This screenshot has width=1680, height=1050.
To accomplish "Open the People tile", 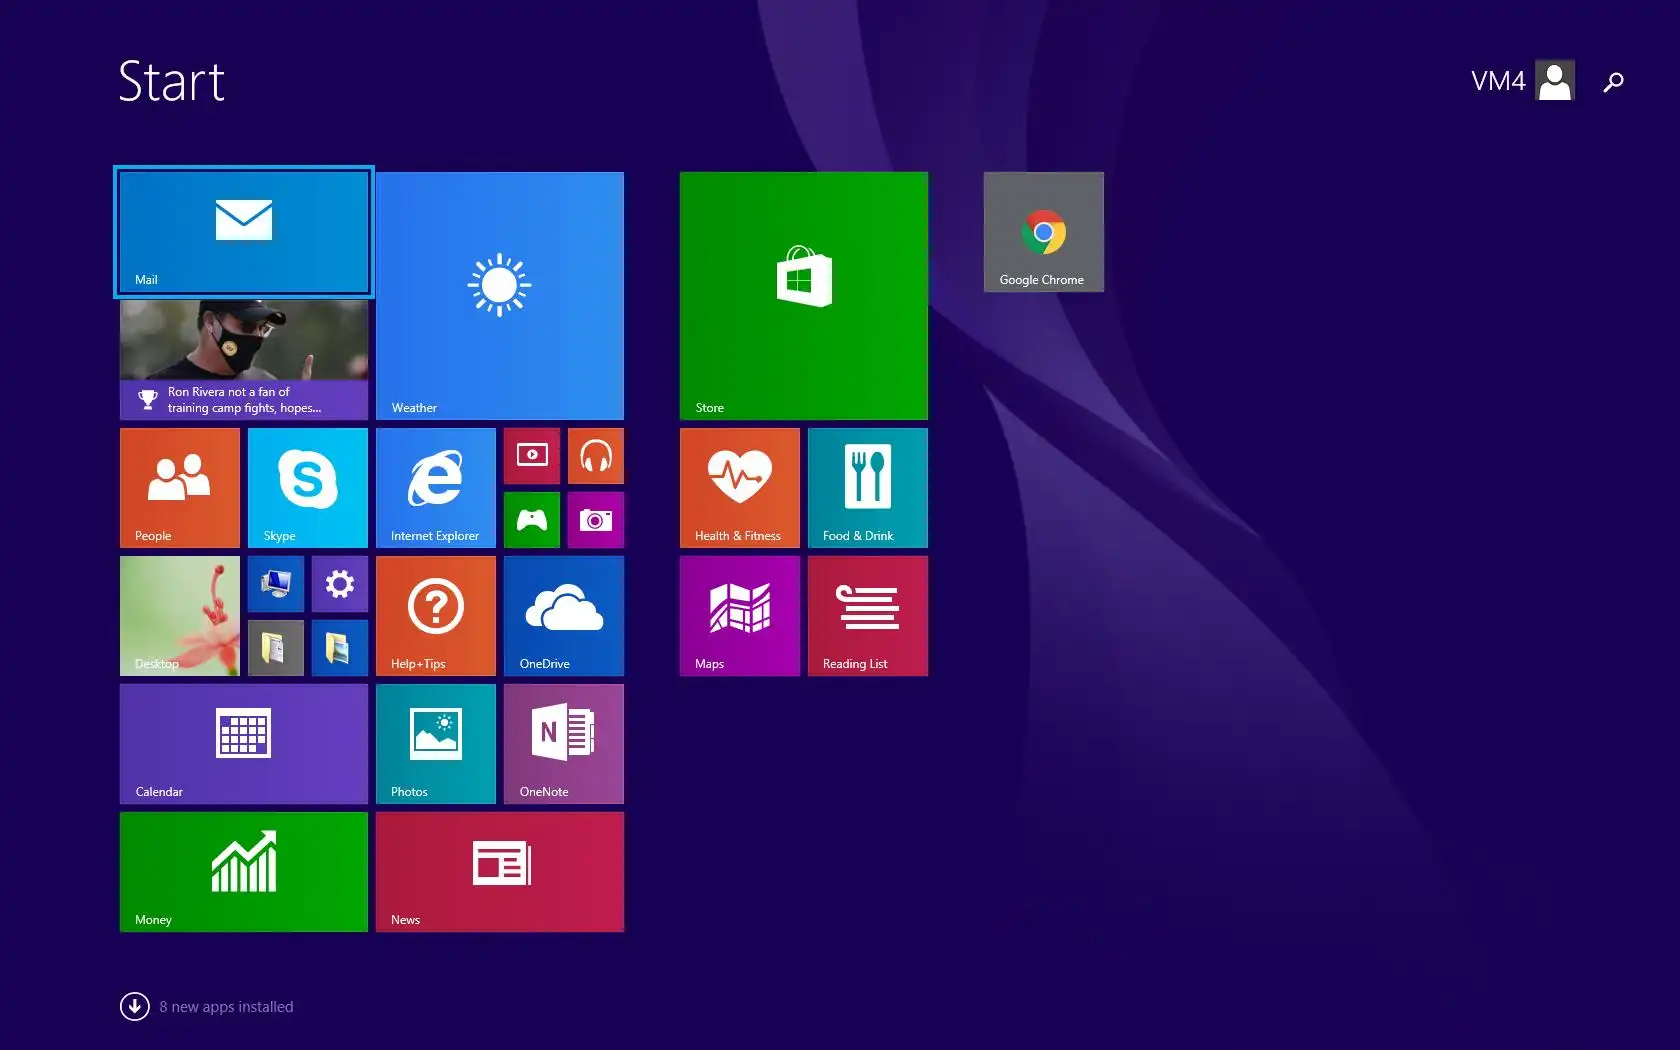I will [180, 488].
